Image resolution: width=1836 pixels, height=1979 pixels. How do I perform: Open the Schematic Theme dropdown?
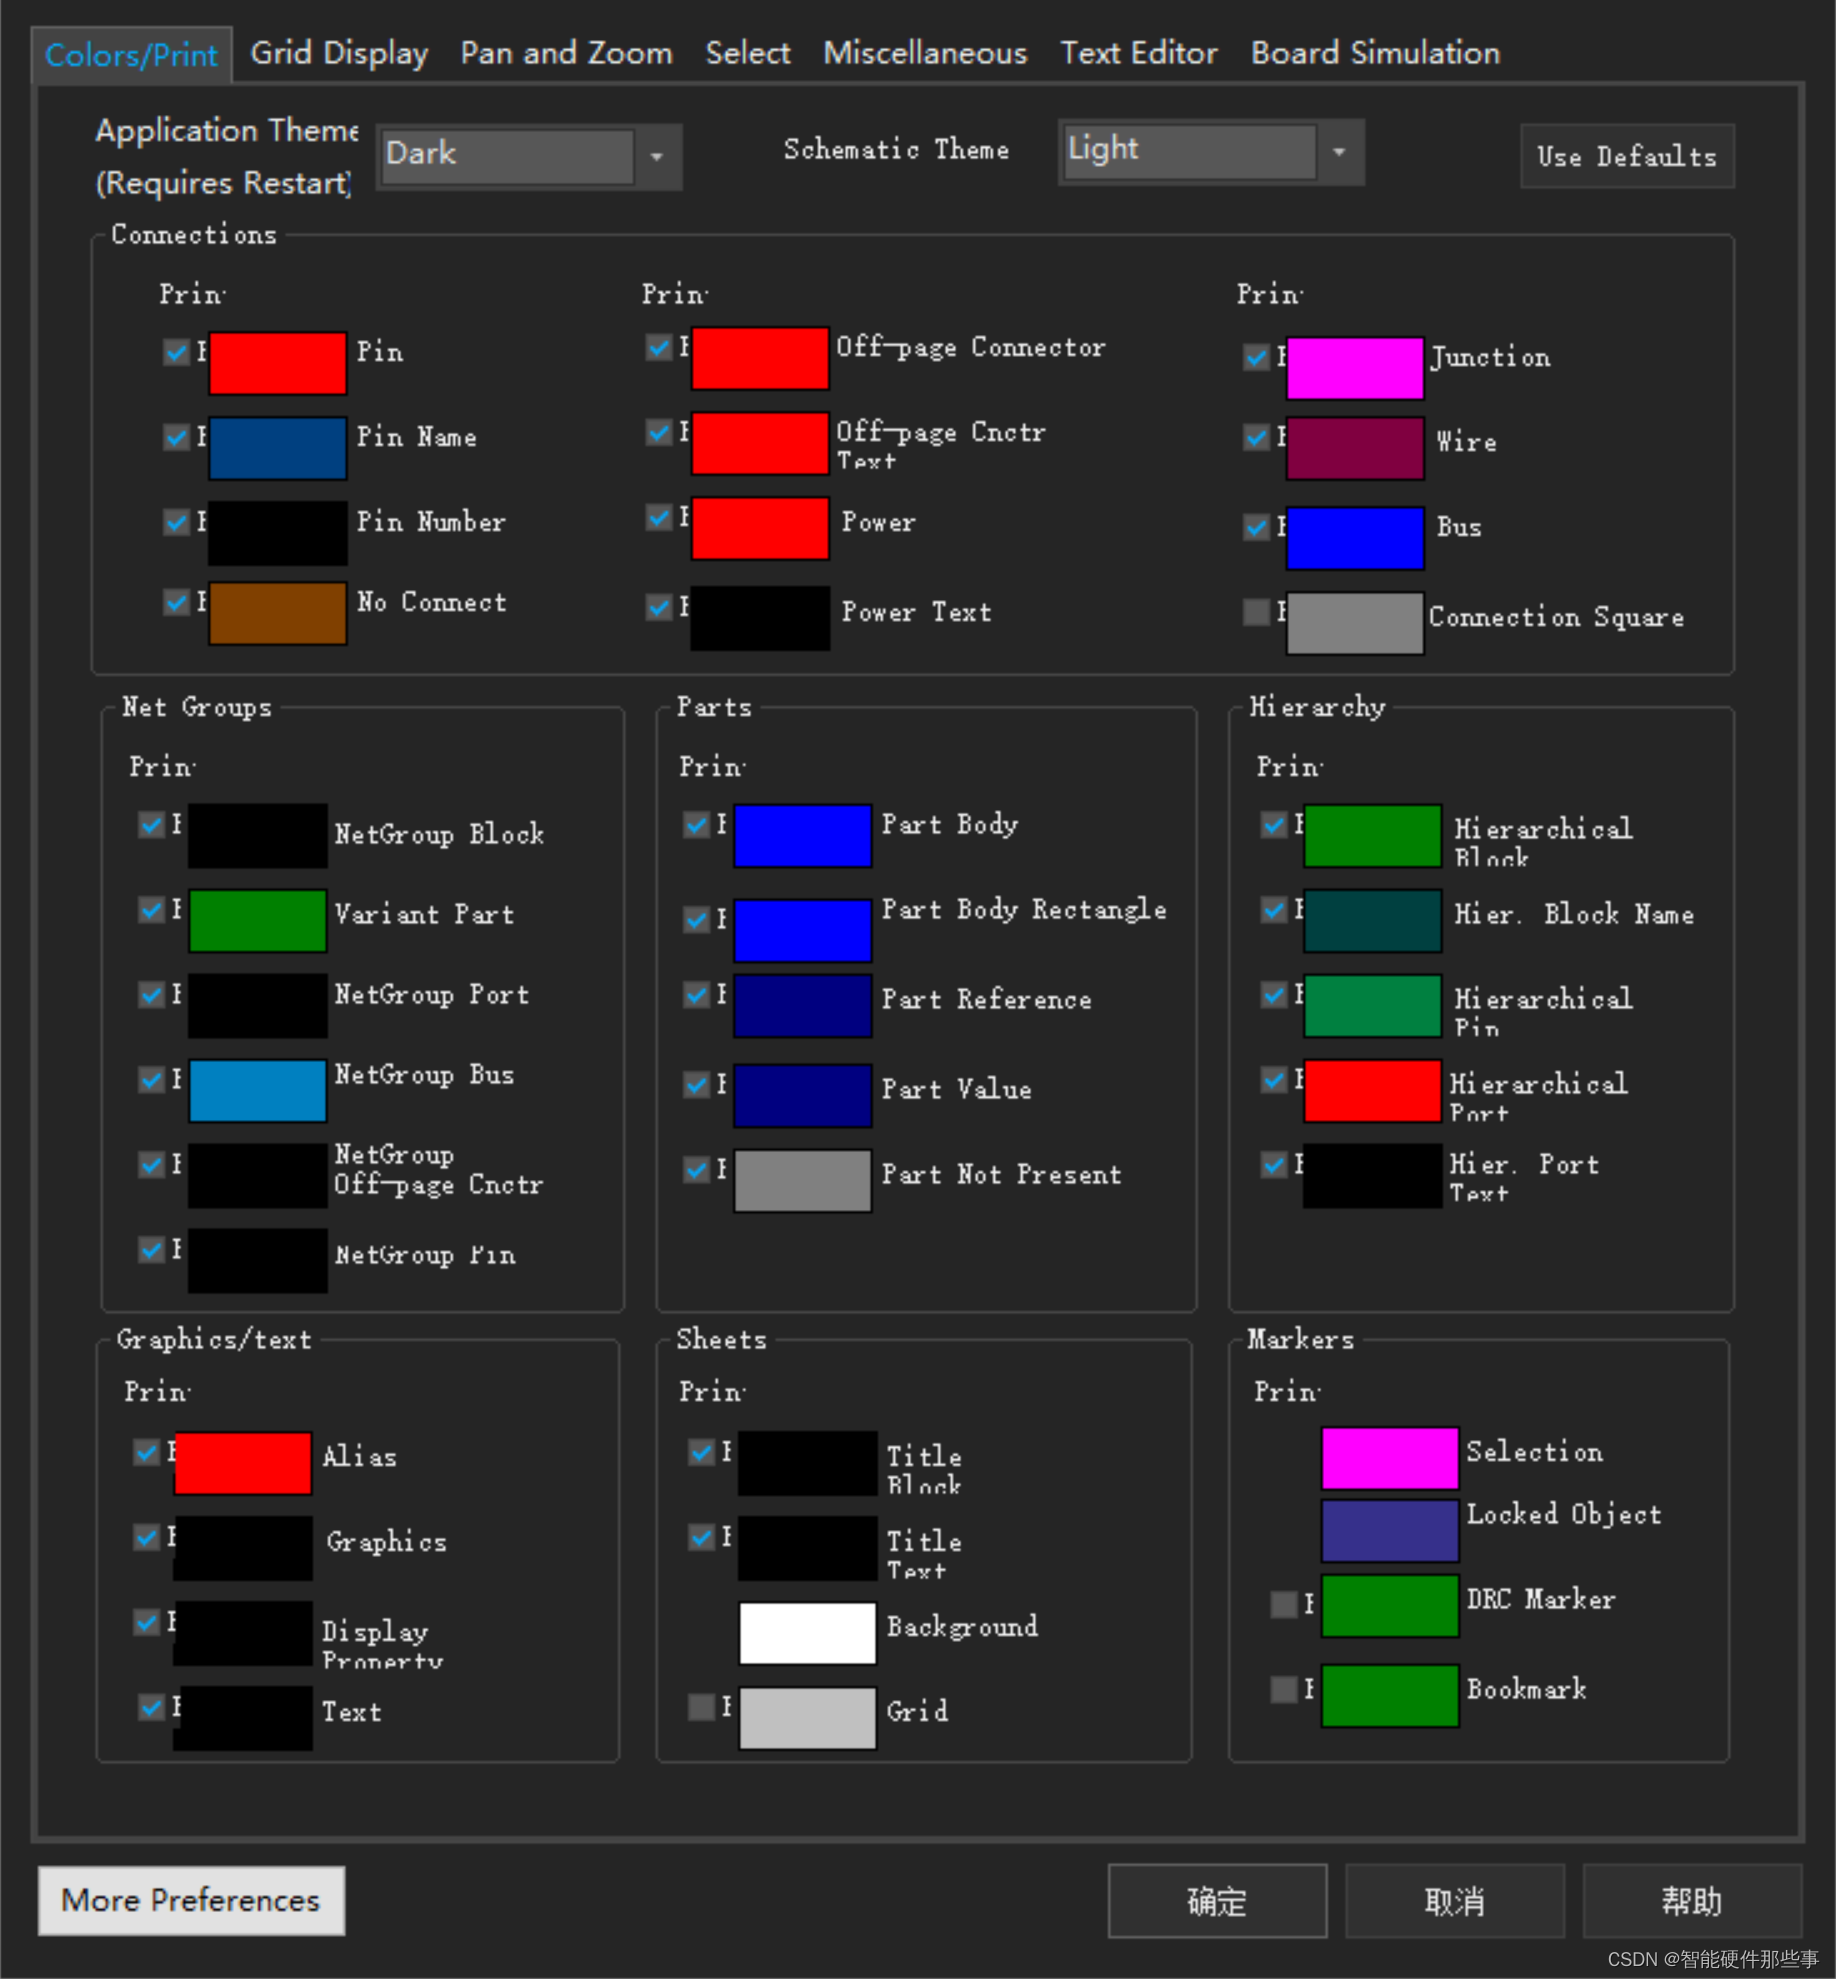1338,152
